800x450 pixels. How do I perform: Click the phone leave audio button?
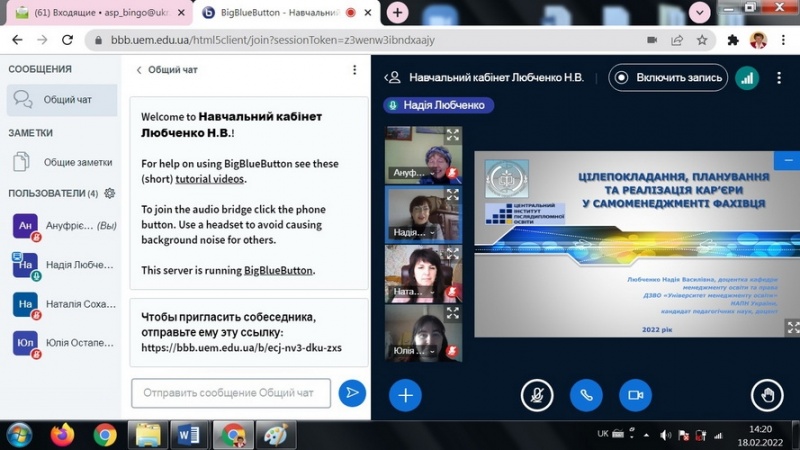tap(586, 395)
